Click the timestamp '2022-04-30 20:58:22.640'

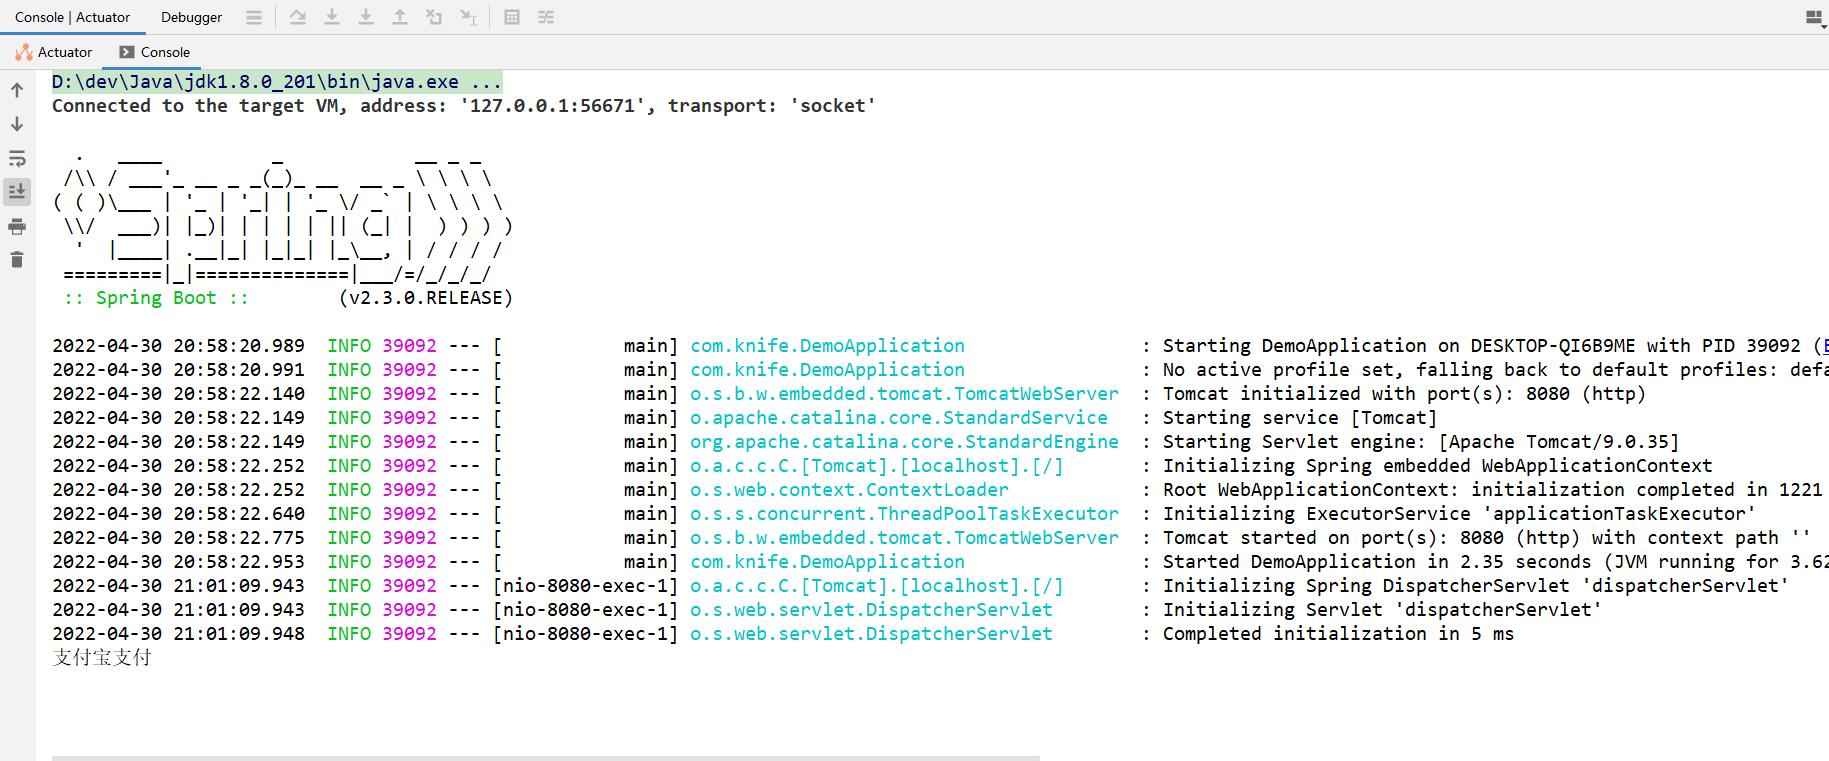[178, 514]
